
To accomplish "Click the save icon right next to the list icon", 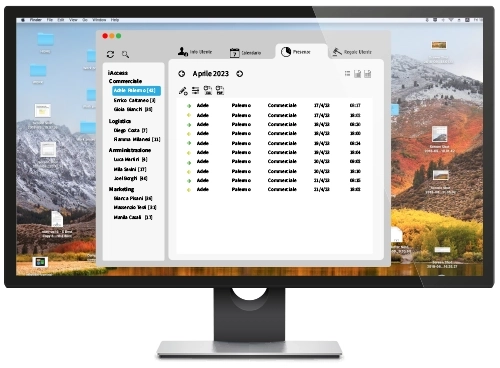I will (x=357, y=74).
